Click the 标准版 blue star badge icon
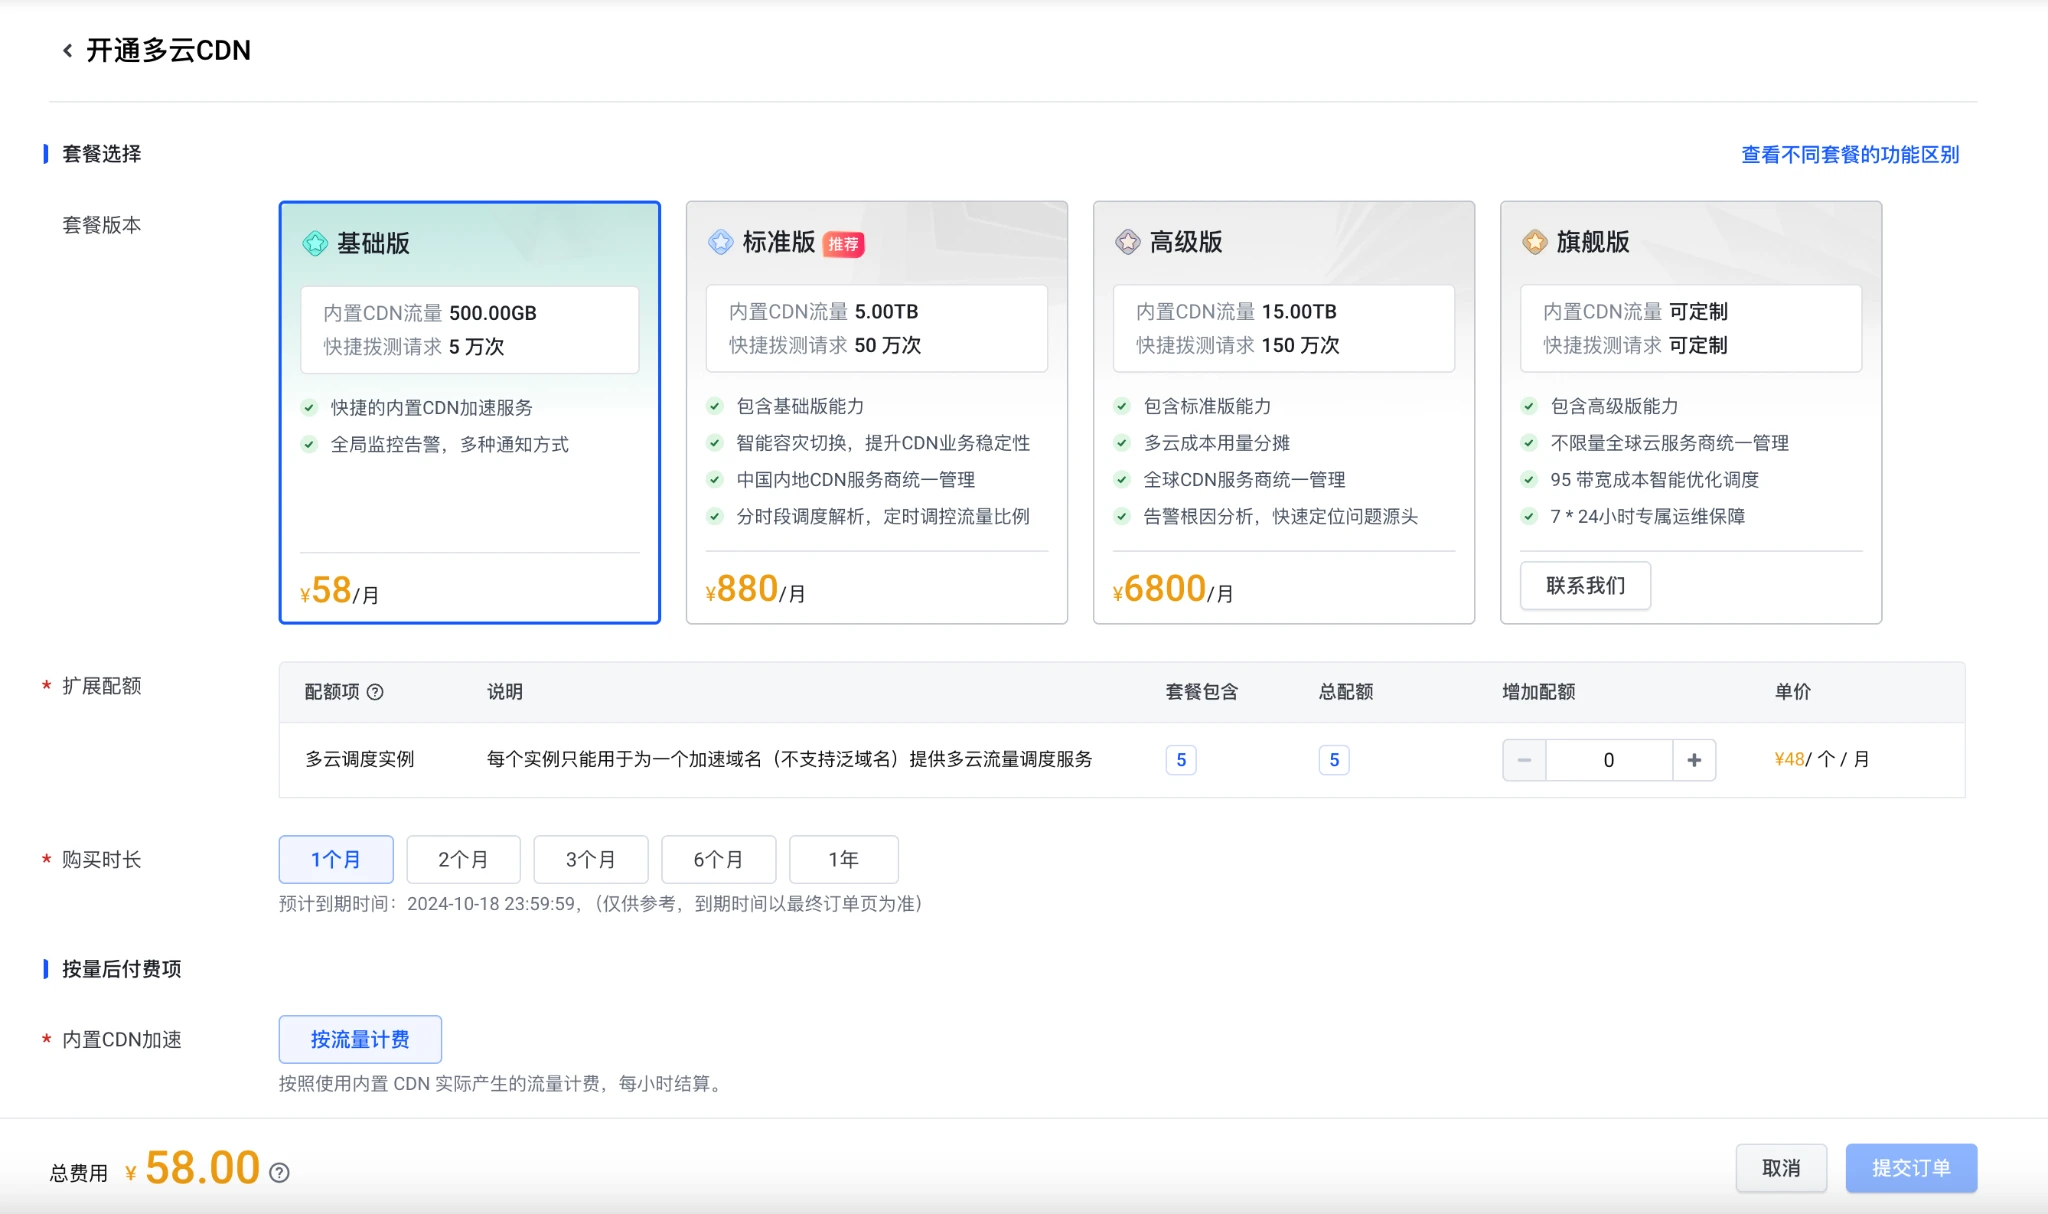 [x=721, y=242]
